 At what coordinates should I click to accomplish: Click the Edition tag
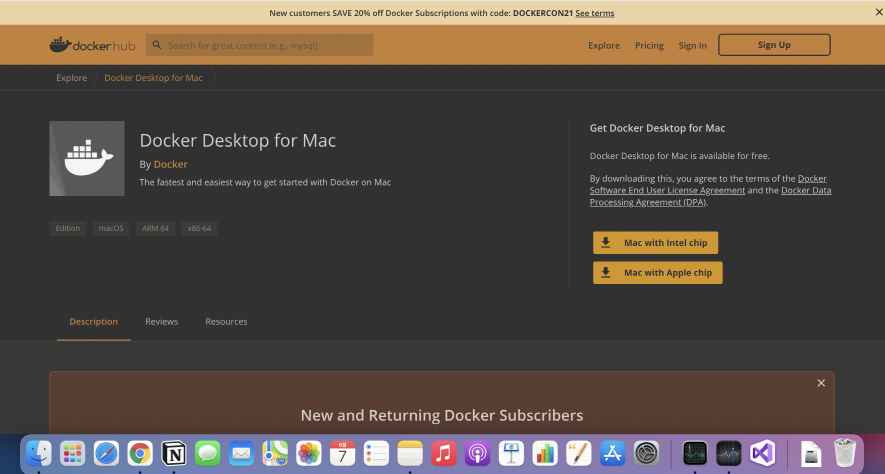pyautogui.click(x=68, y=229)
